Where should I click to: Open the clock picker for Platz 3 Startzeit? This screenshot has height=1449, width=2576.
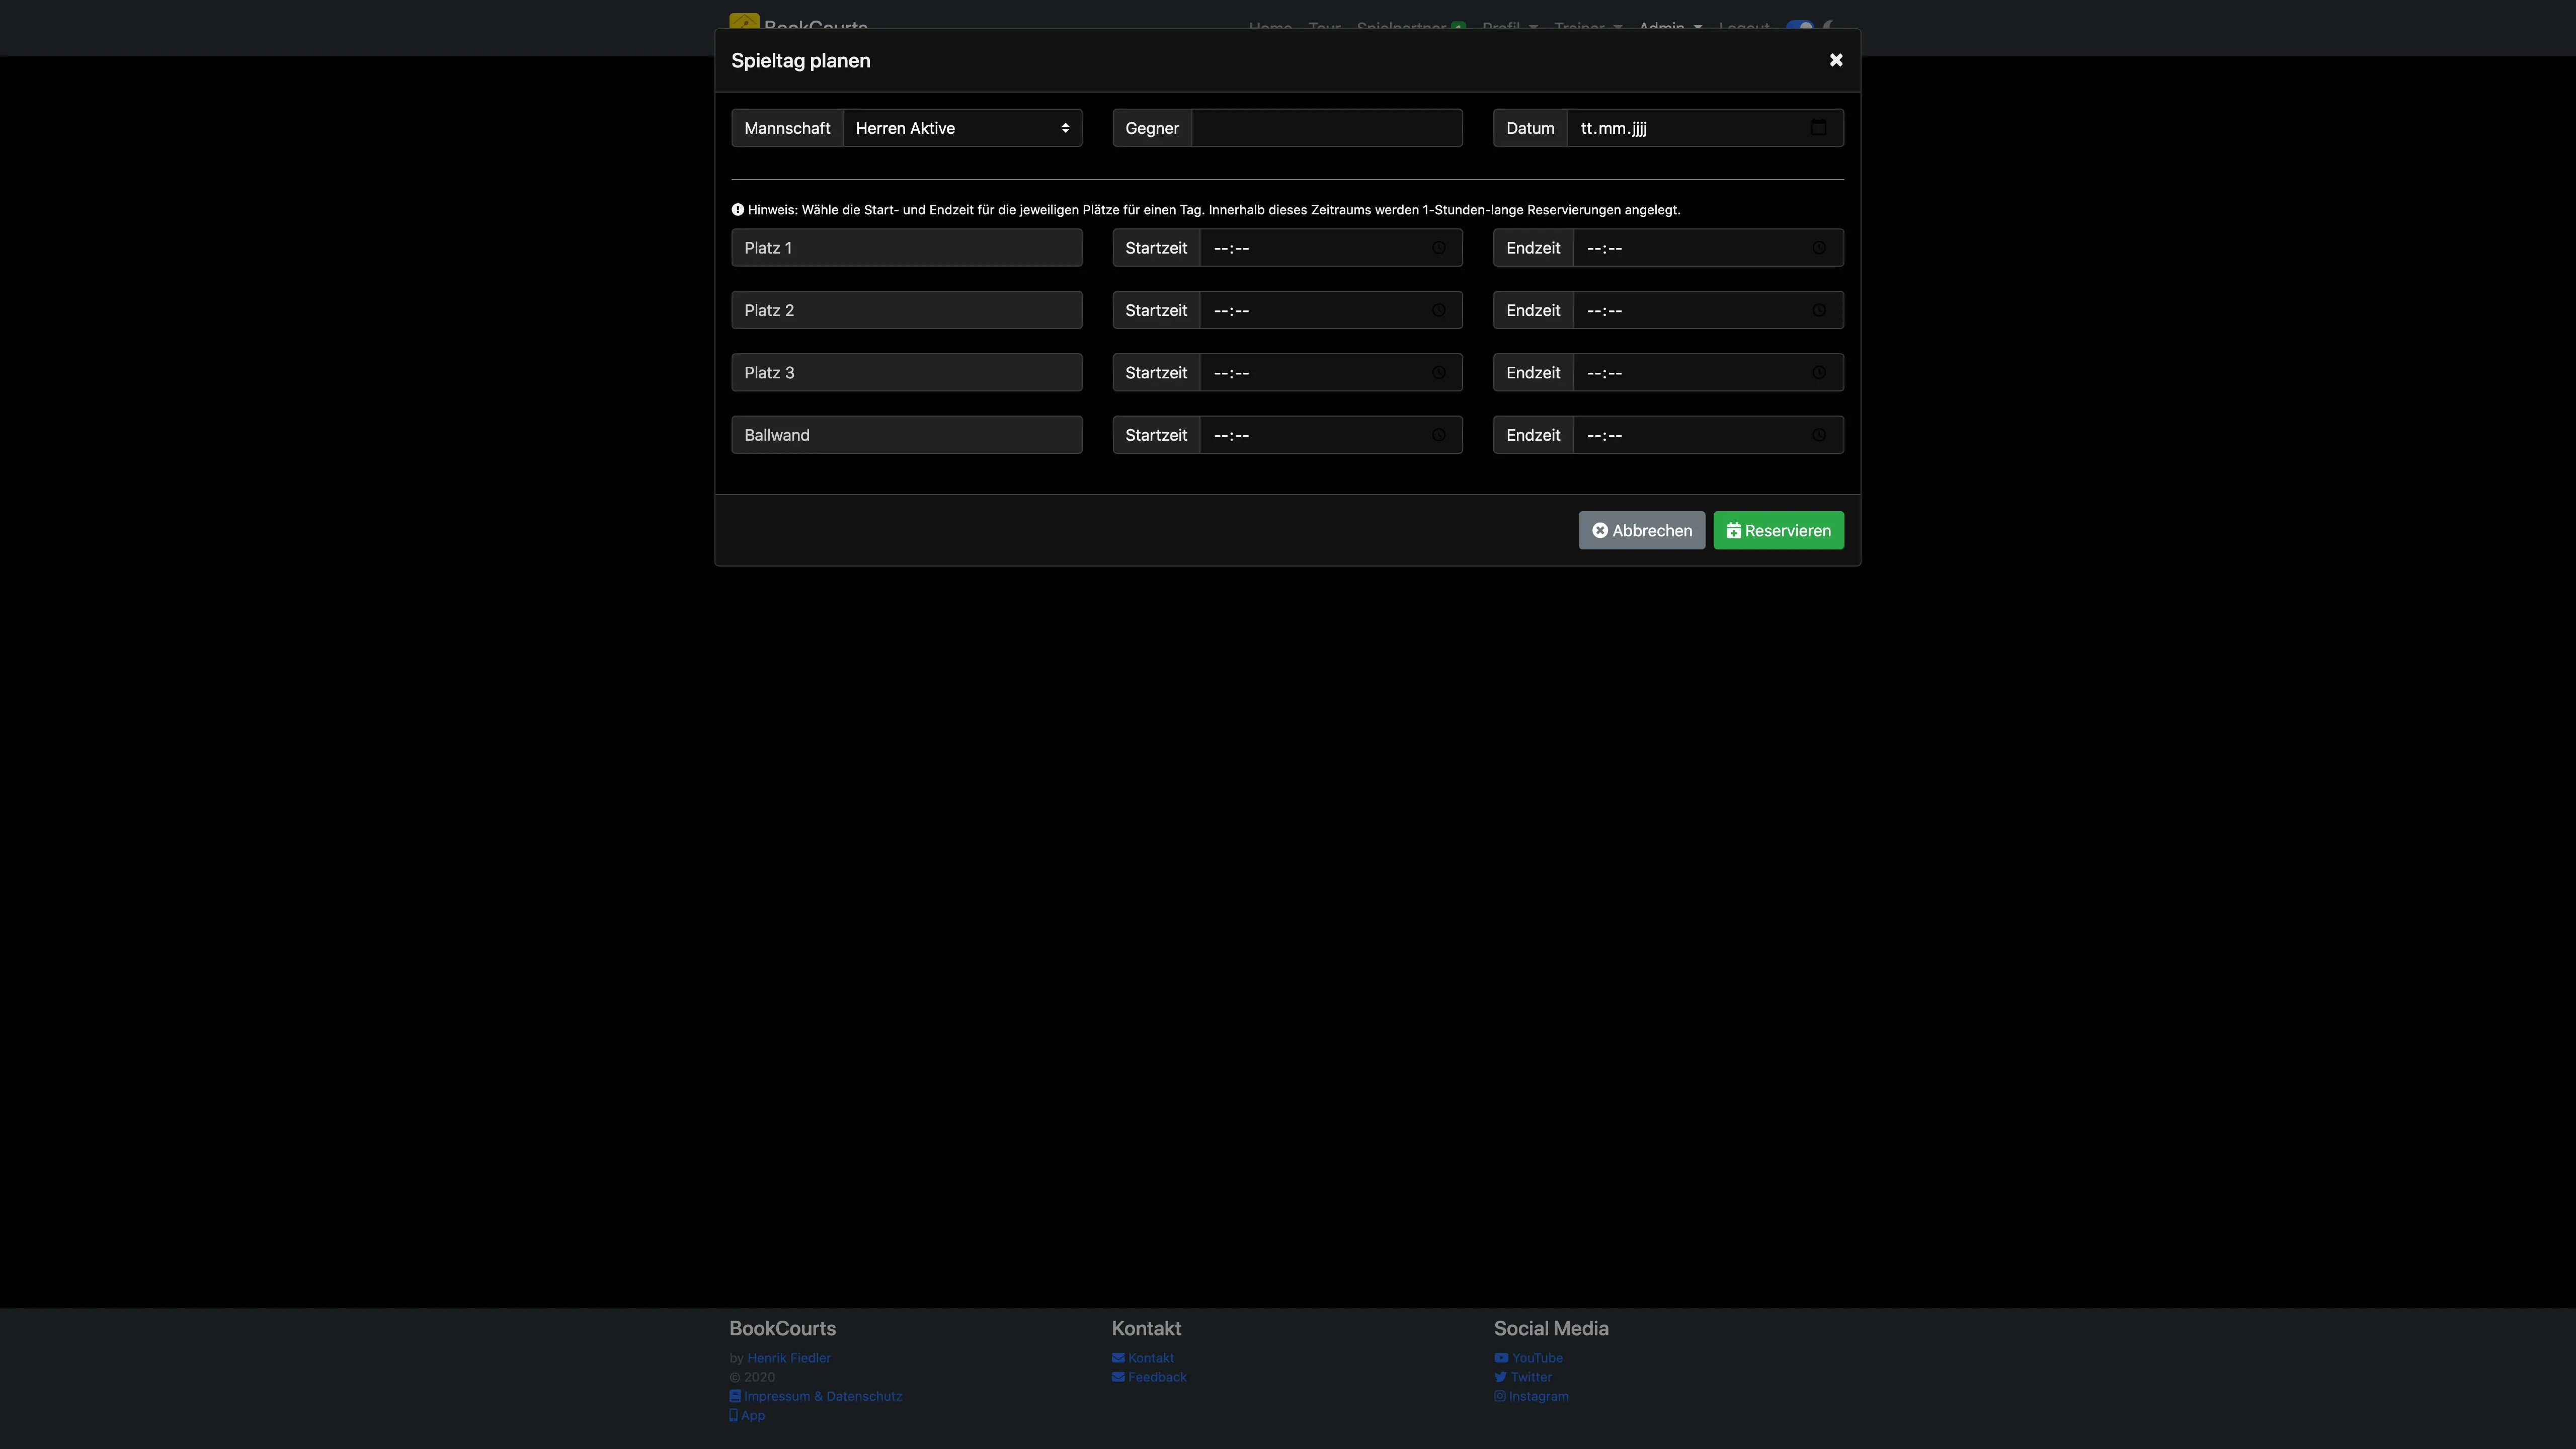point(1438,372)
